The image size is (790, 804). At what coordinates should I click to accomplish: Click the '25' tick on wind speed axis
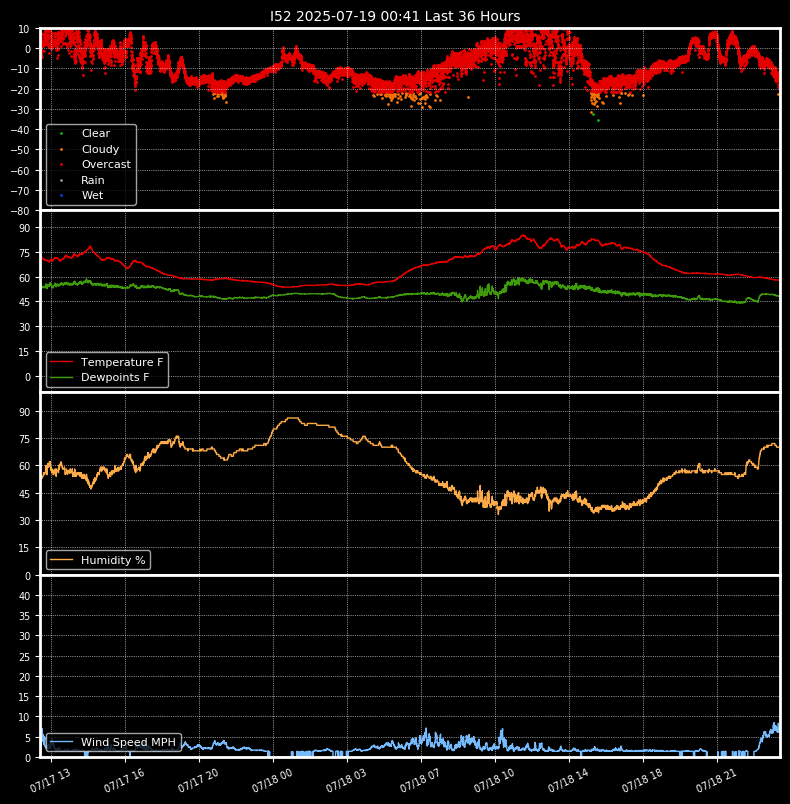[25, 657]
